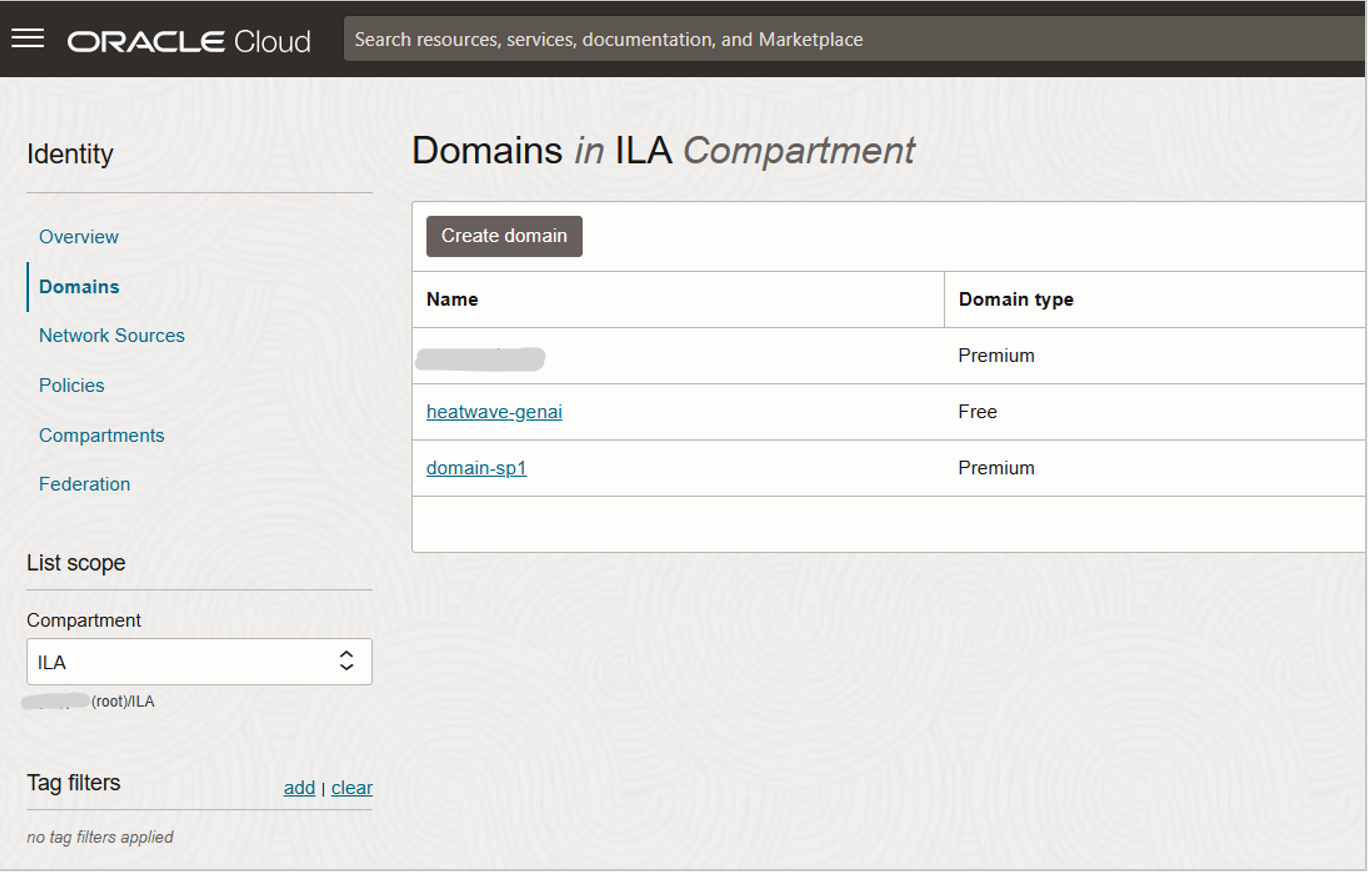Viewport: 1370px width, 872px height.
Task: Add a new tag filter
Action: [299, 788]
